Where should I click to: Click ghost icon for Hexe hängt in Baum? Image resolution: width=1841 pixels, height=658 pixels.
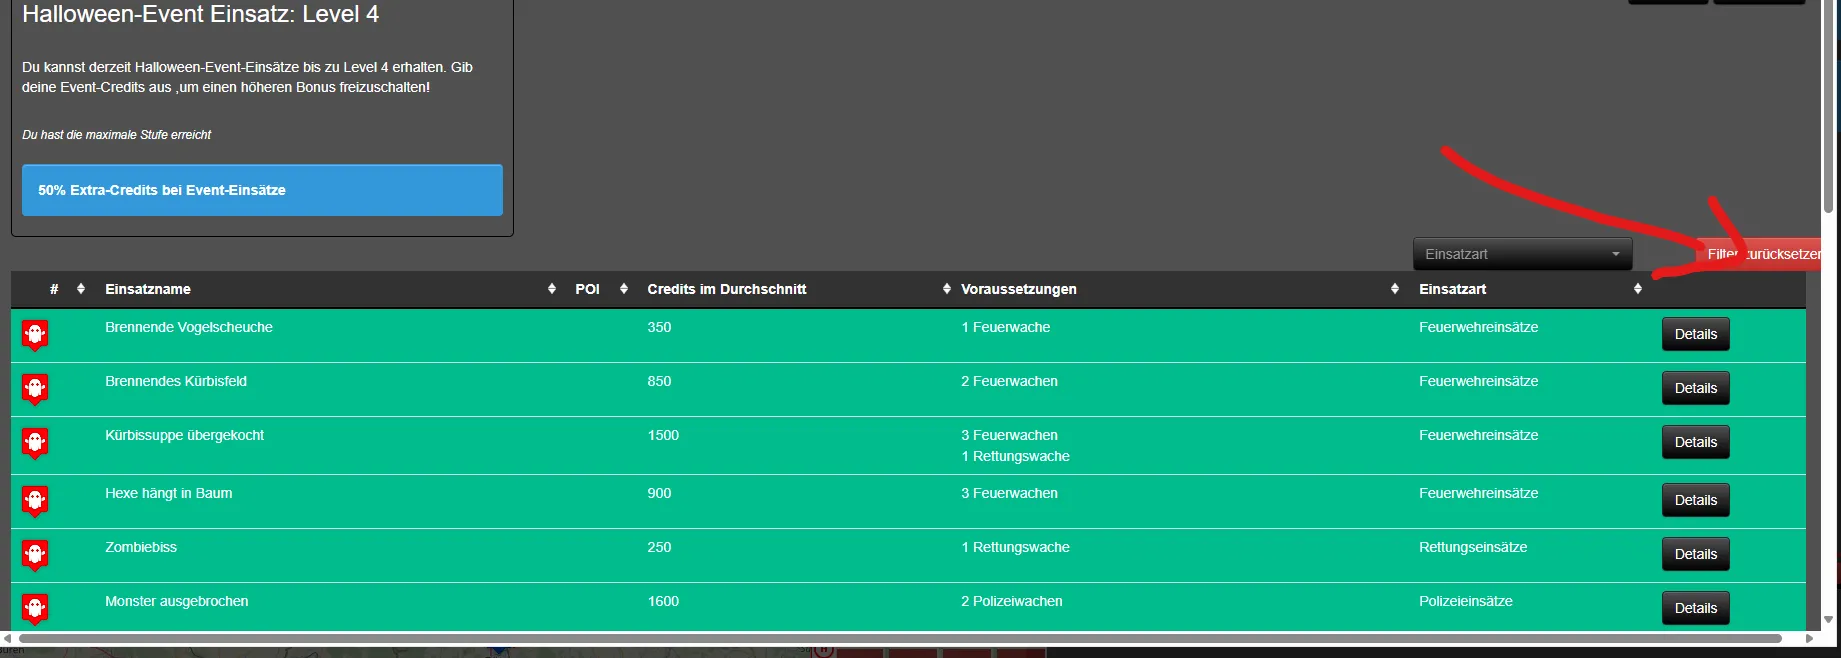tap(35, 501)
